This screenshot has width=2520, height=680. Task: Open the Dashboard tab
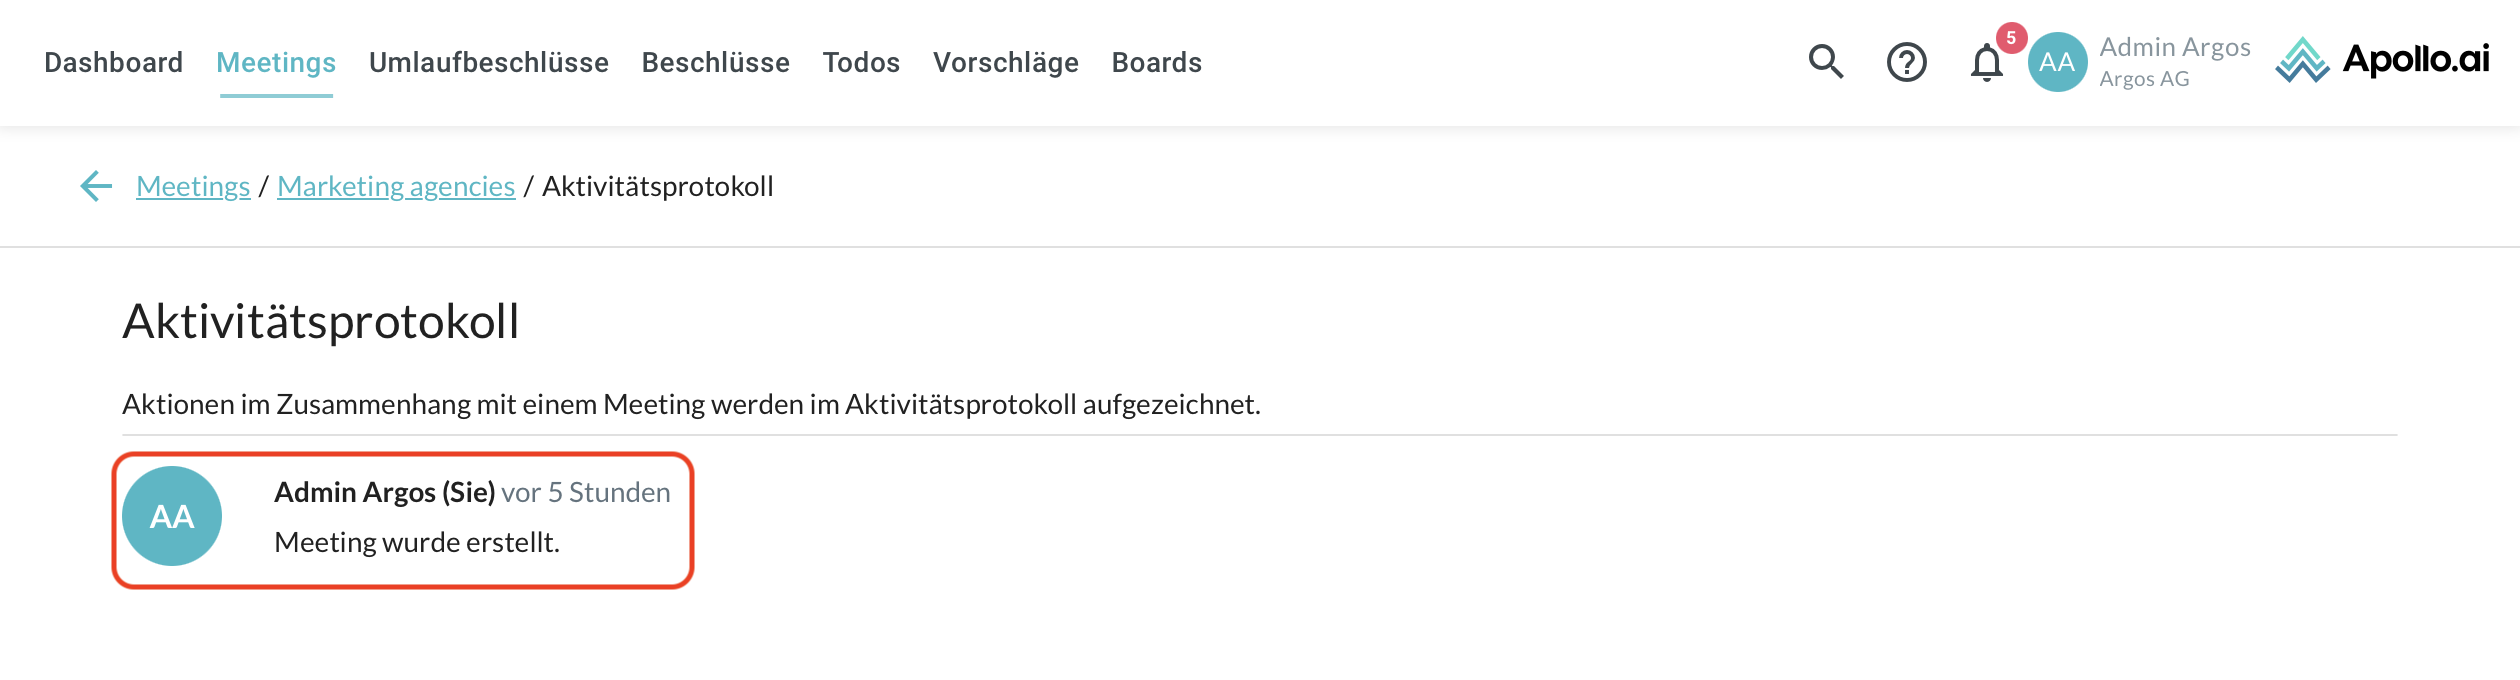113,62
